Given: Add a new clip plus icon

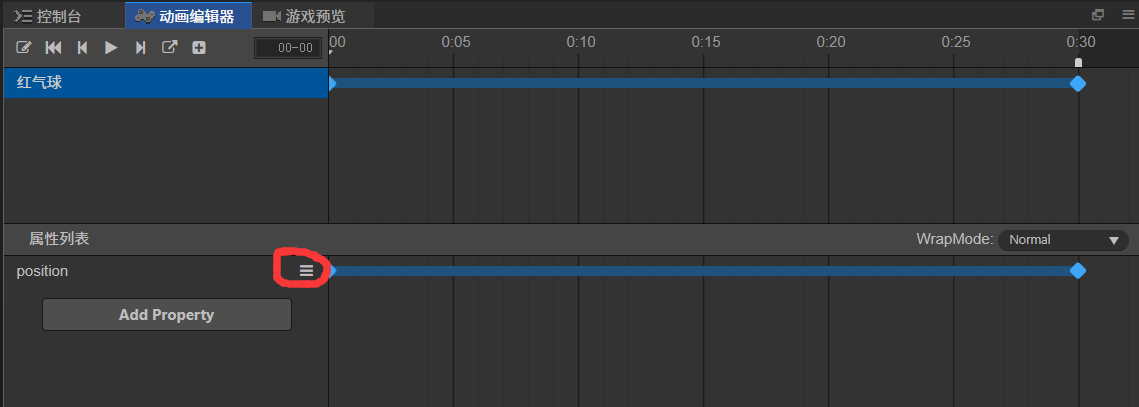Looking at the screenshot, I should tap(199, 48).
